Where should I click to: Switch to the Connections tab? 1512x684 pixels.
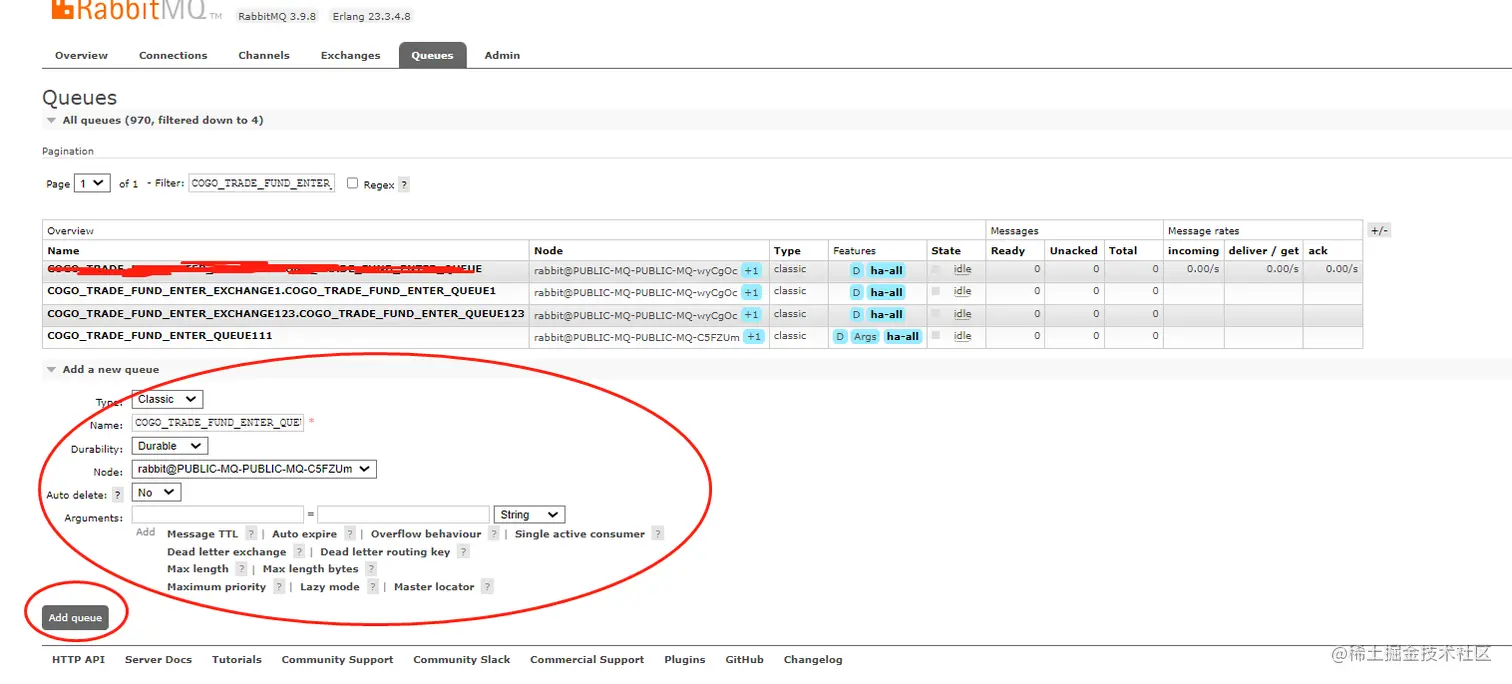point(173,56)
